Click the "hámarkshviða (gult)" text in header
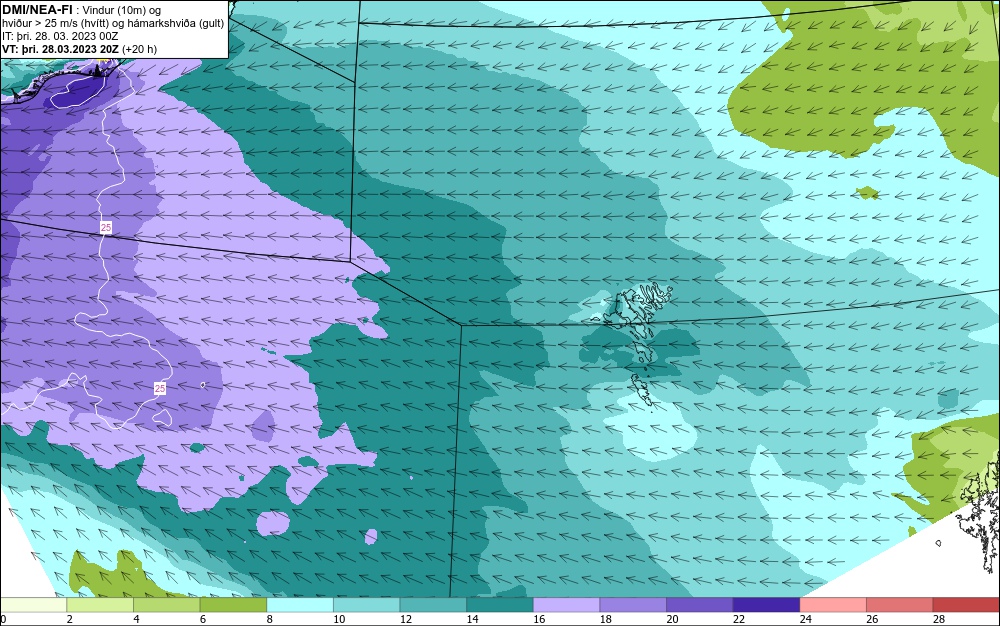1000x626 pixels. coord(170,23)
